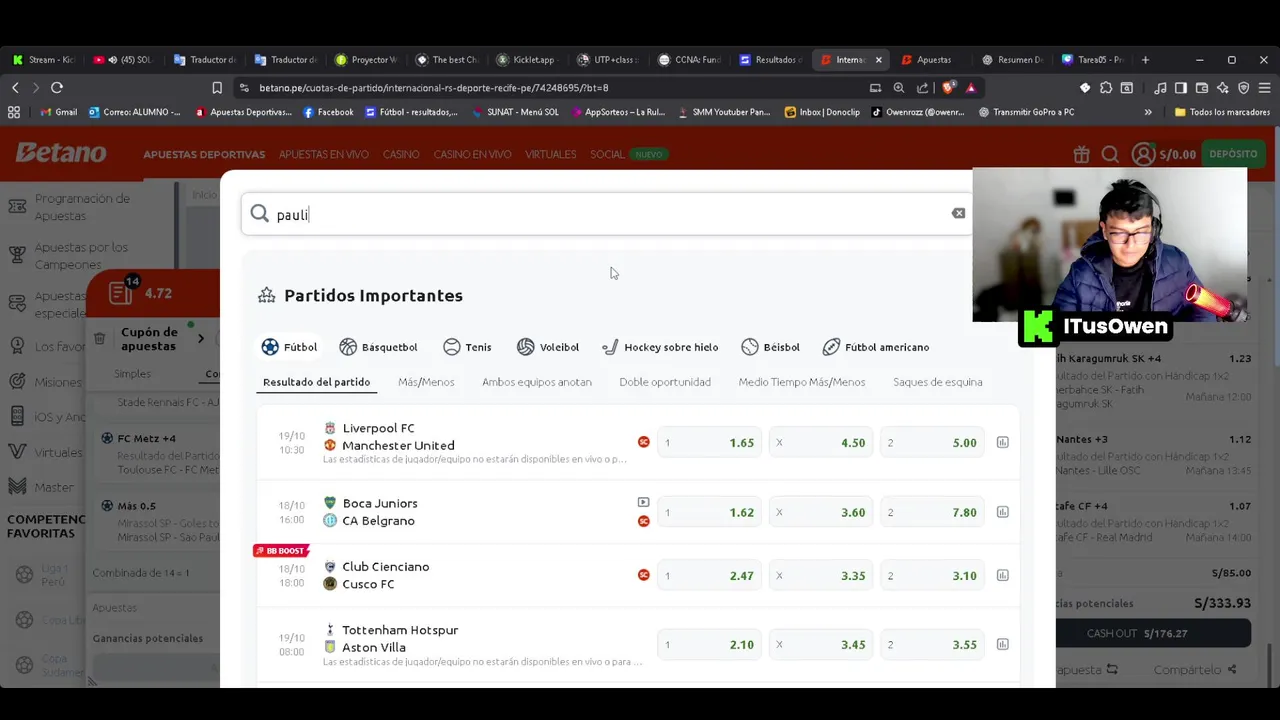Open Apuestas en Vivo menu
Viewport: 1280px width, 720px height.
(x=324, y=154)
